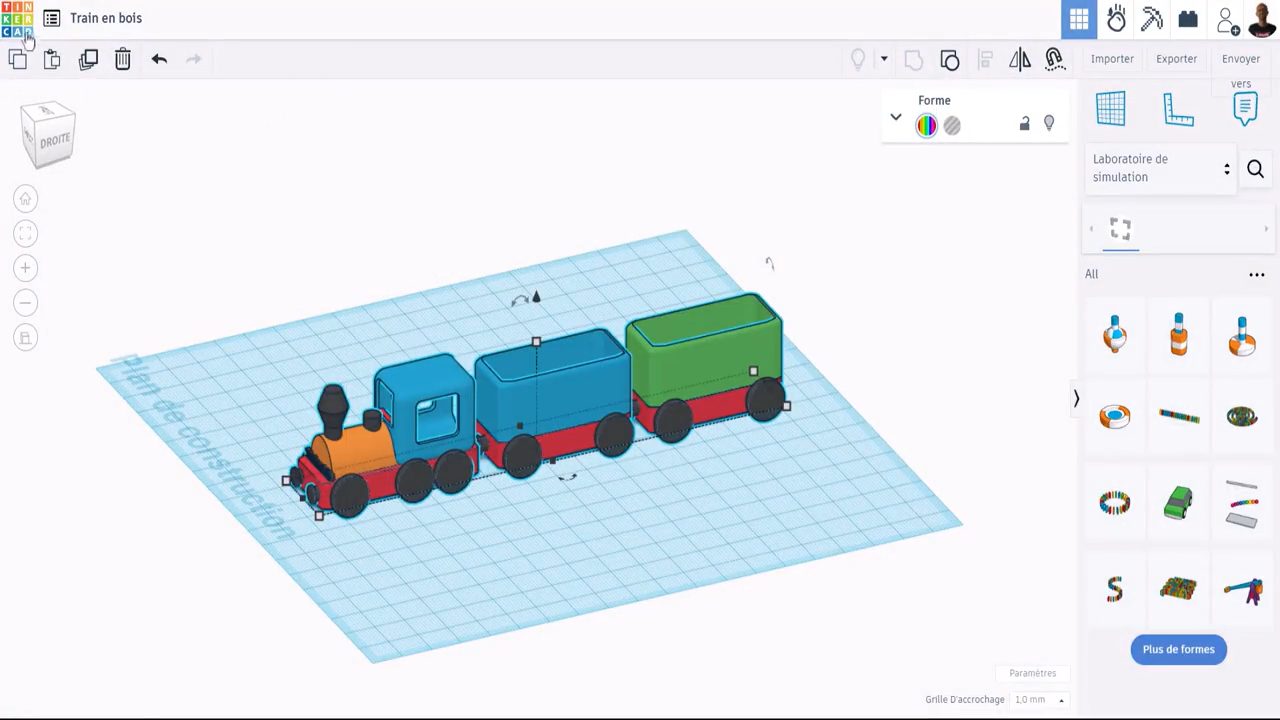1280x720 pixels.
Task: Lock the selected shape
Action: point(1024,123)
